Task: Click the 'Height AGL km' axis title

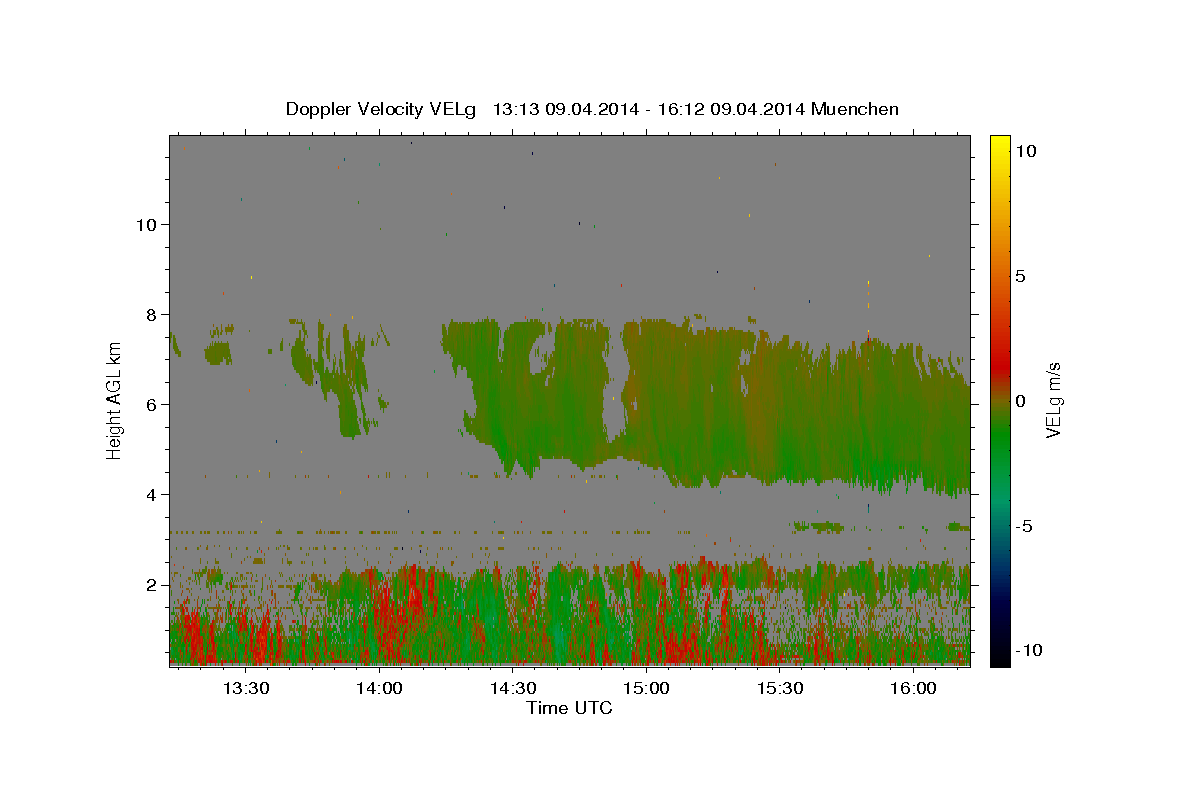Action: [x=114, y=401]
